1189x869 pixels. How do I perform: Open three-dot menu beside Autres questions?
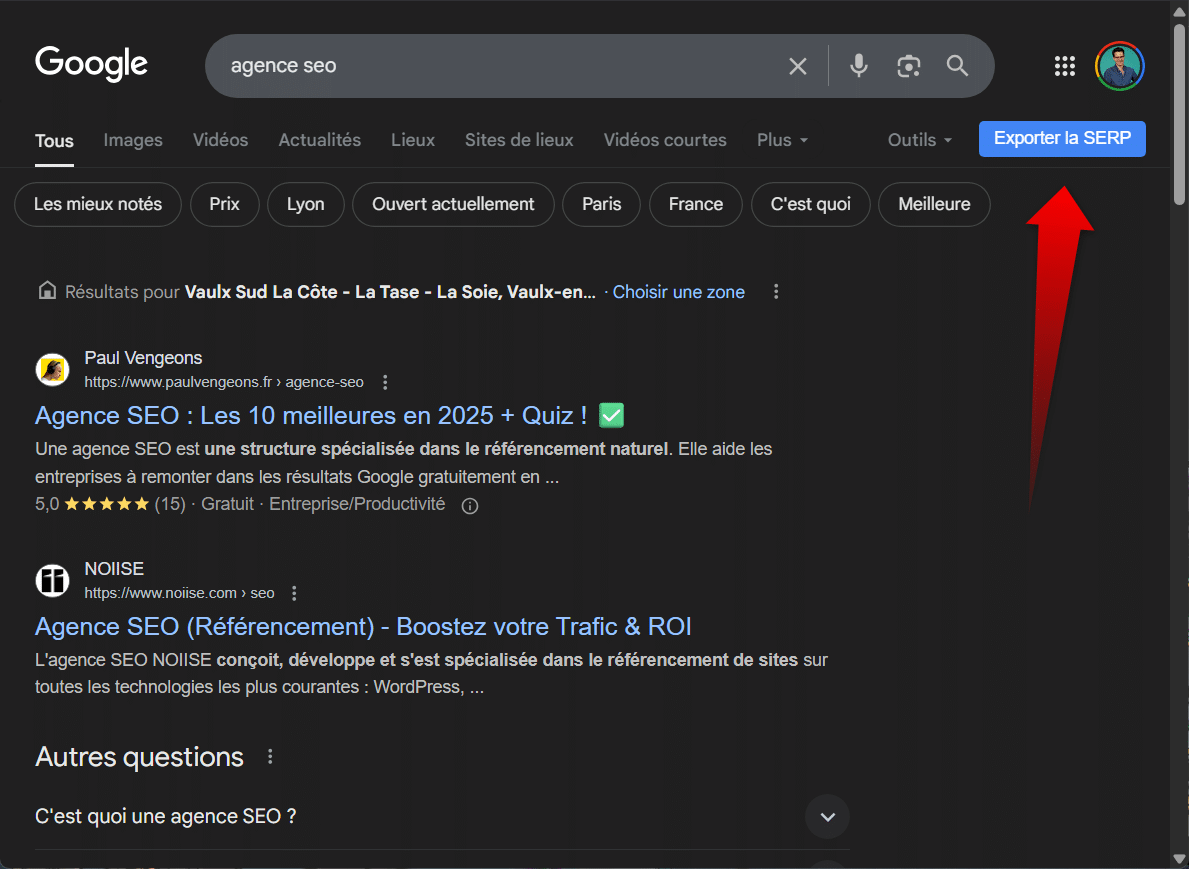tap(270, 757)
